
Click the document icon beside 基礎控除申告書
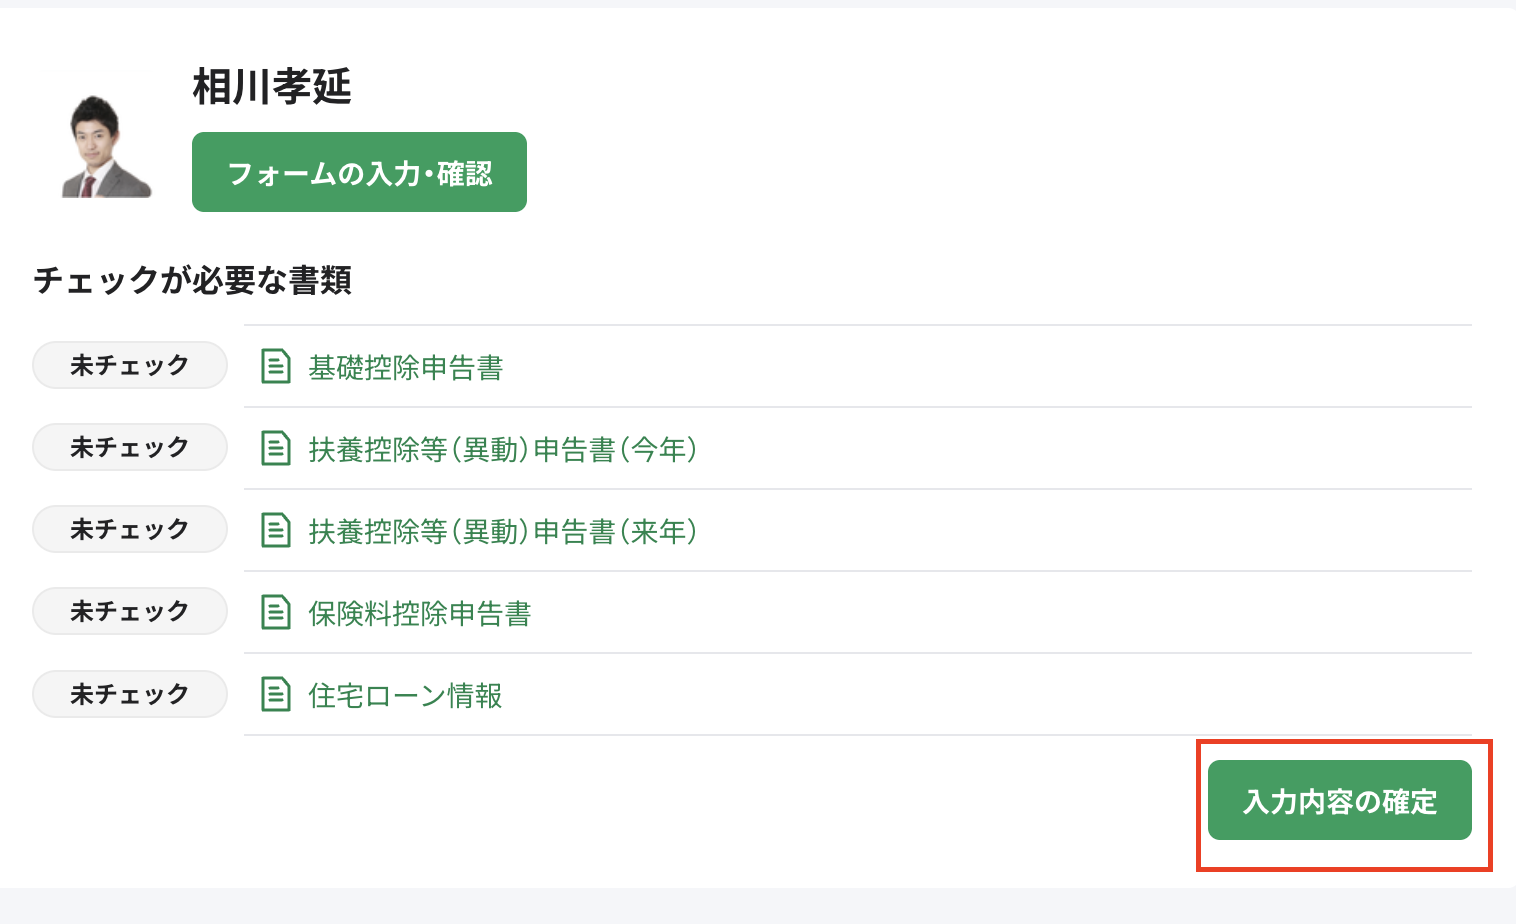(274, 367)
